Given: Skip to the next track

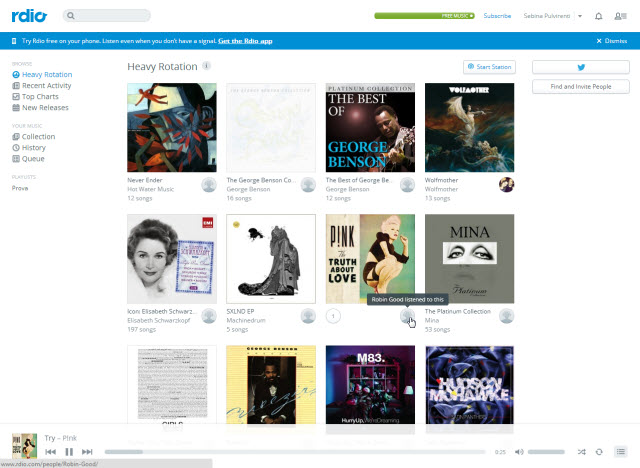Looking at the screenshot, I should [x=88, y=452].
